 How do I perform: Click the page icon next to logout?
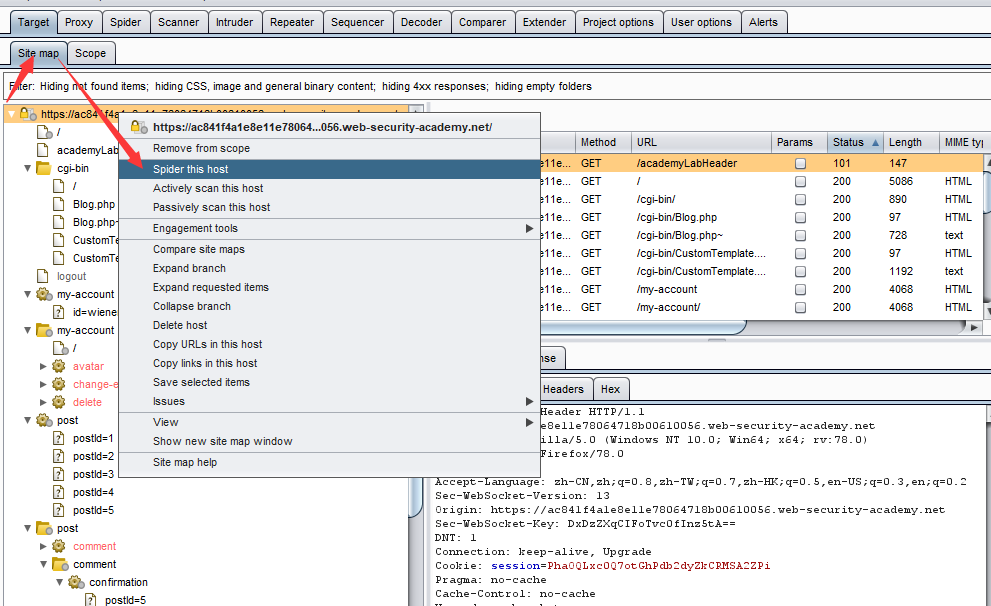[44, 276]
